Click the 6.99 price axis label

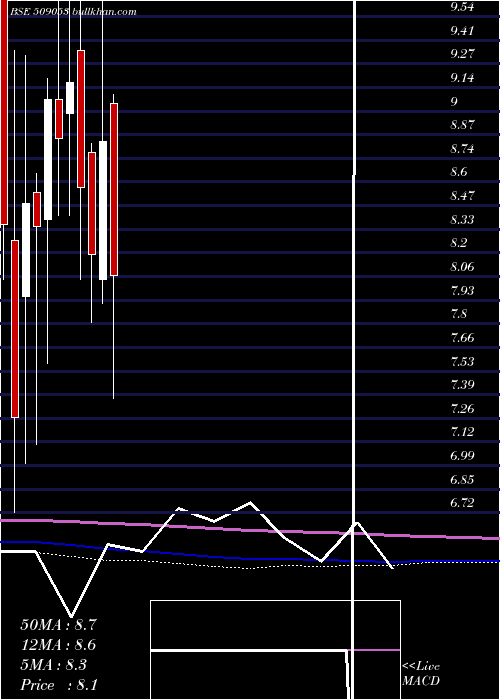pyautogui.click(x=462, y=456)
